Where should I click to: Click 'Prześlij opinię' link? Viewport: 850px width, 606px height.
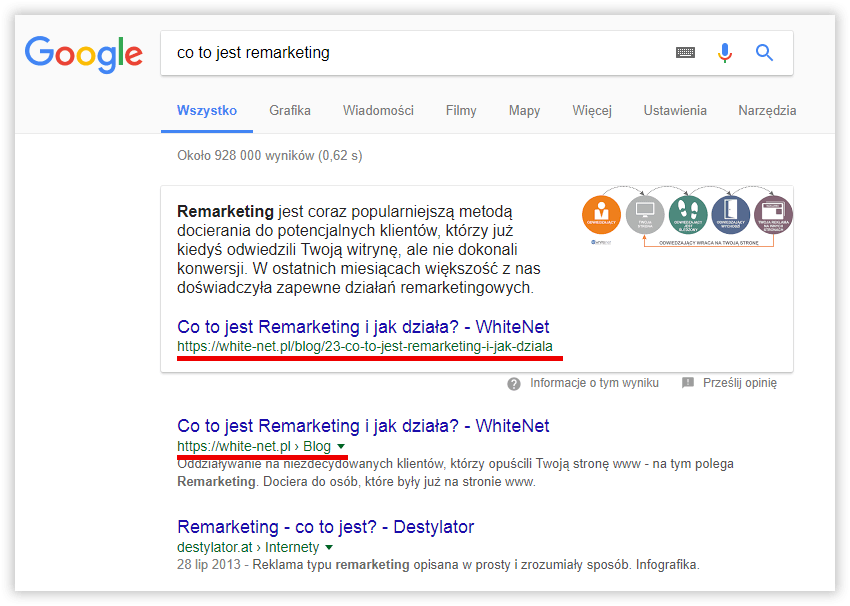(x=740, y=383)
